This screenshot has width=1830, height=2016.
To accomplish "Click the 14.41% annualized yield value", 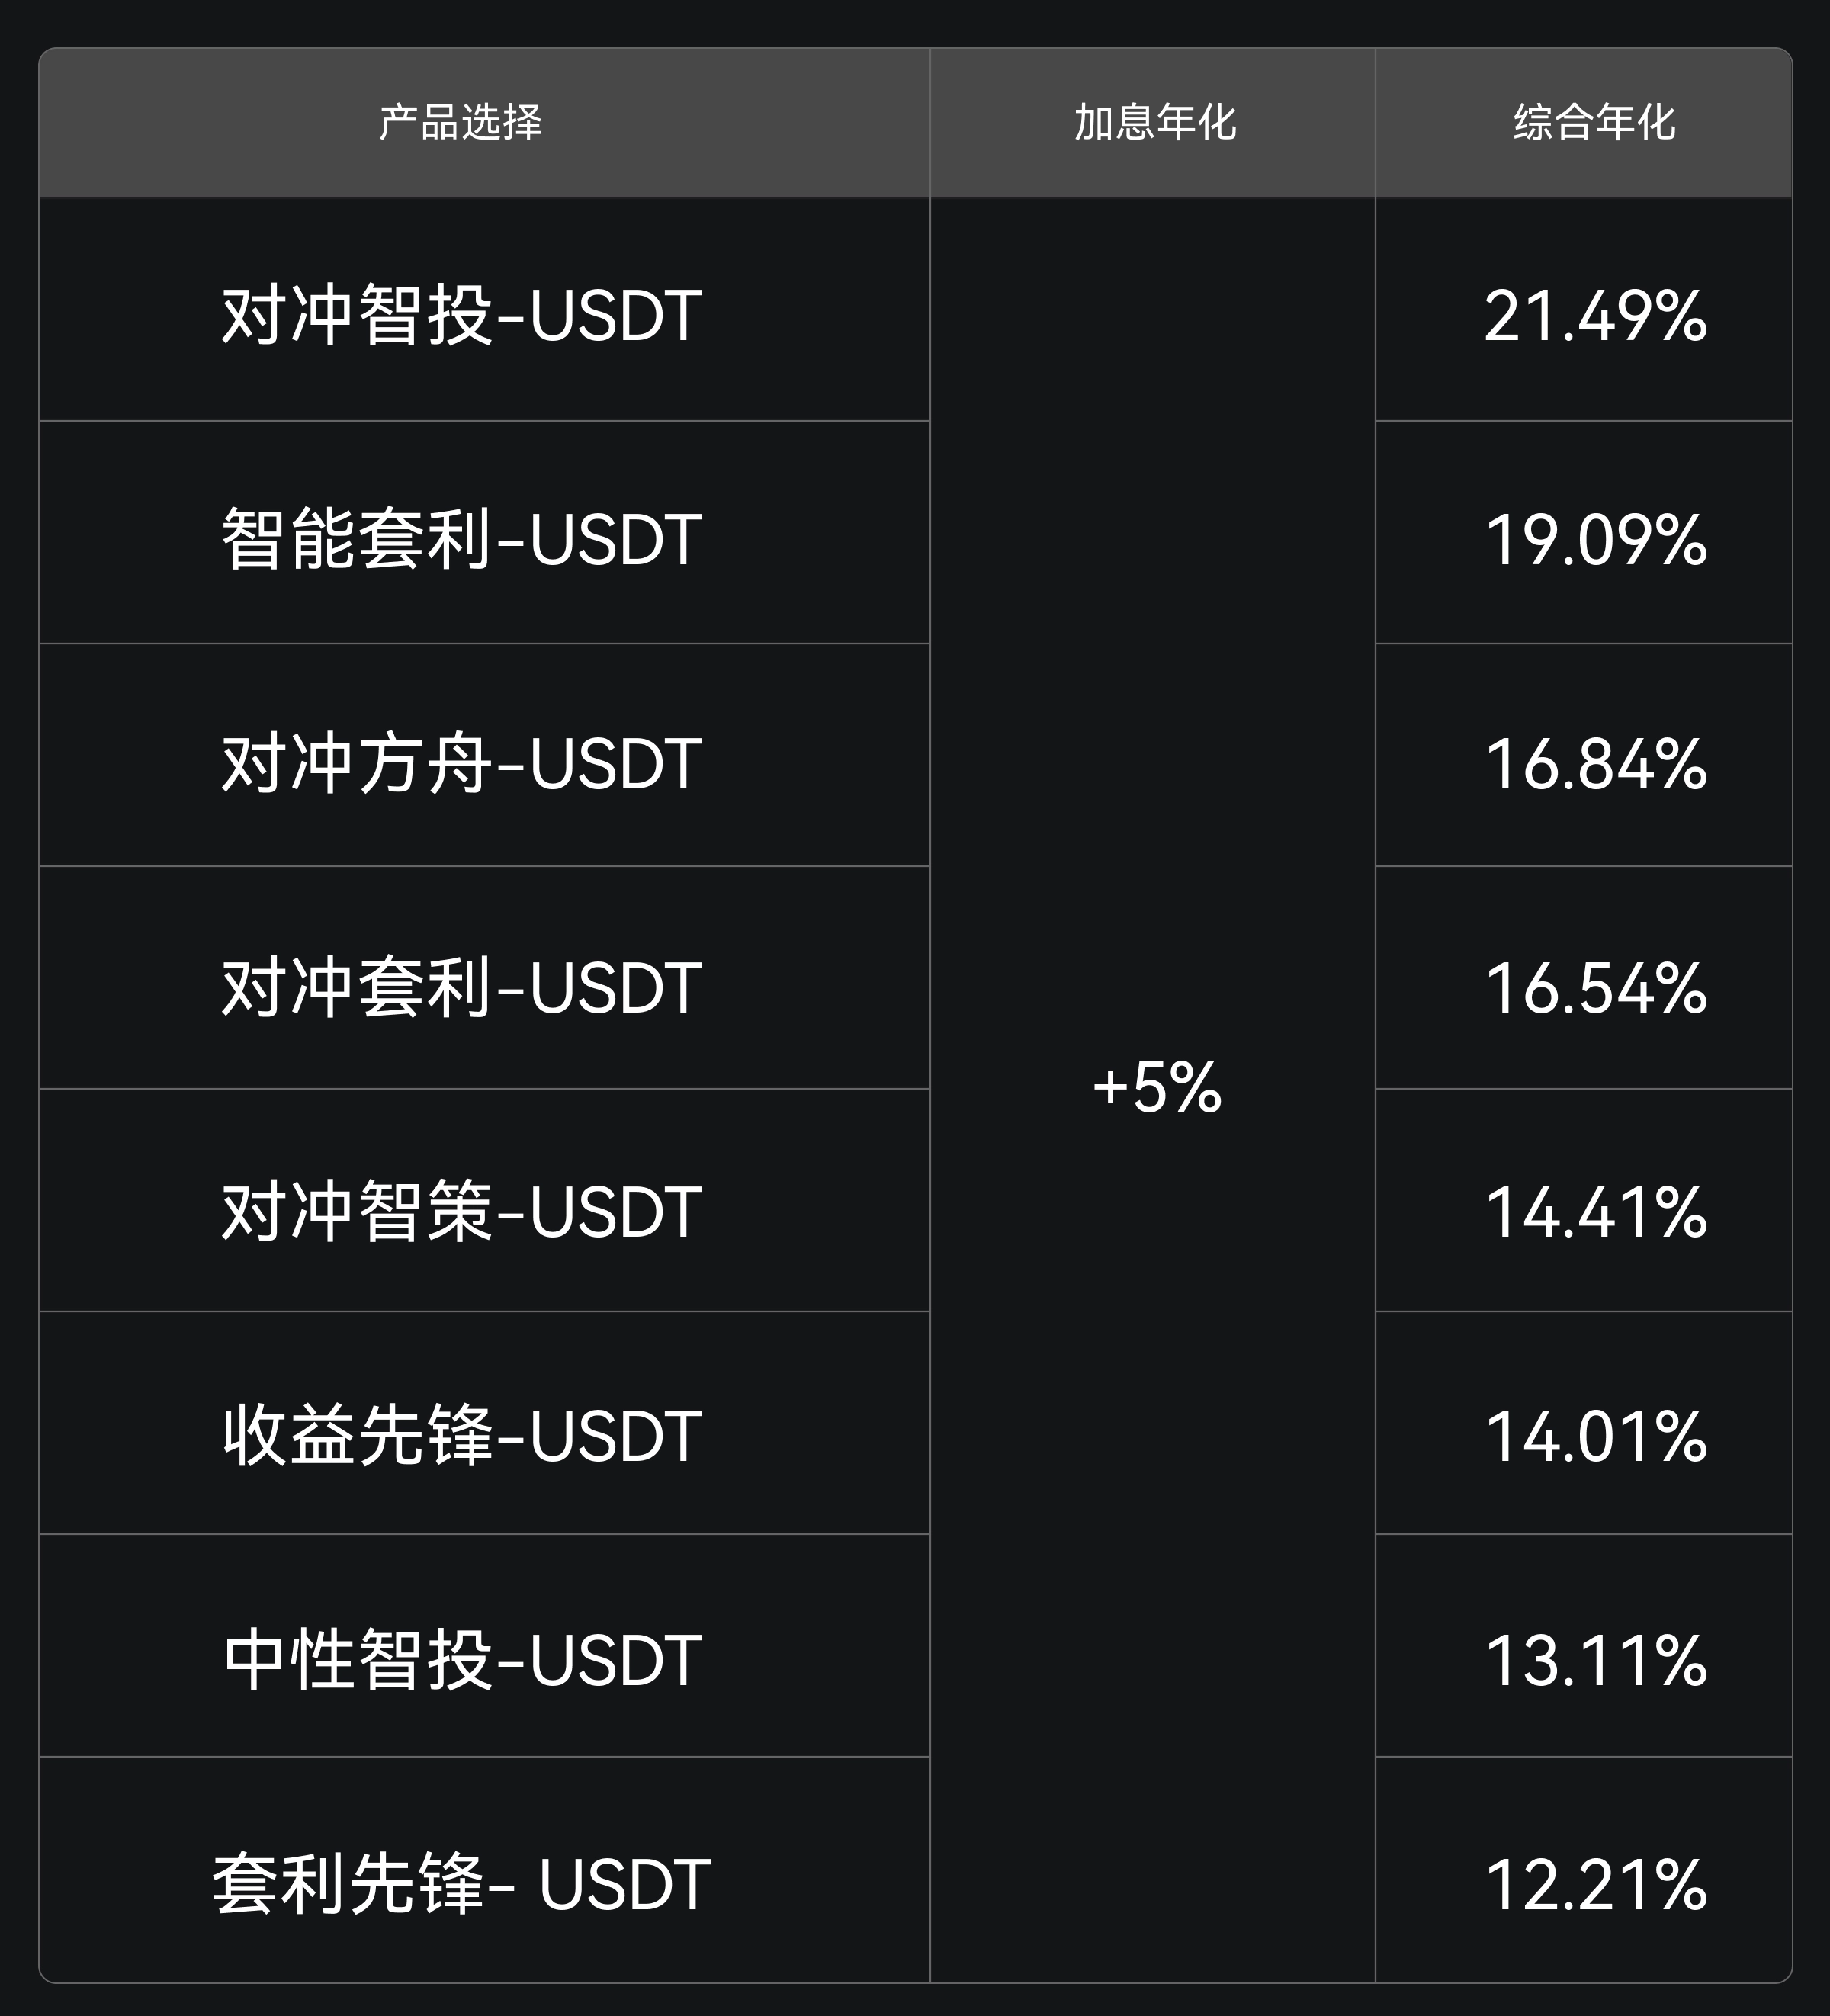I will (1595, 1211).
